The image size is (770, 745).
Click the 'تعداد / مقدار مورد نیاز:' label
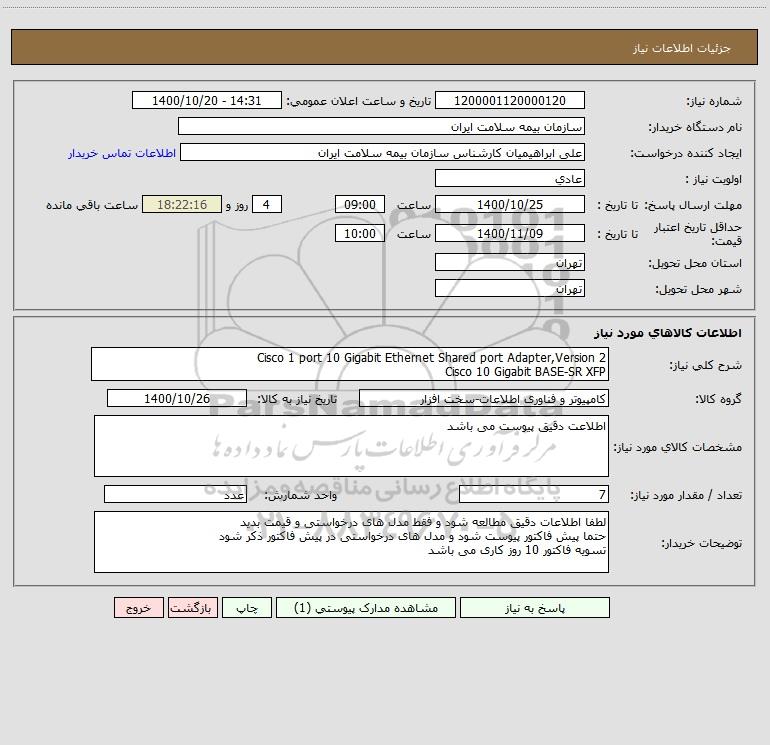(686, 495)
